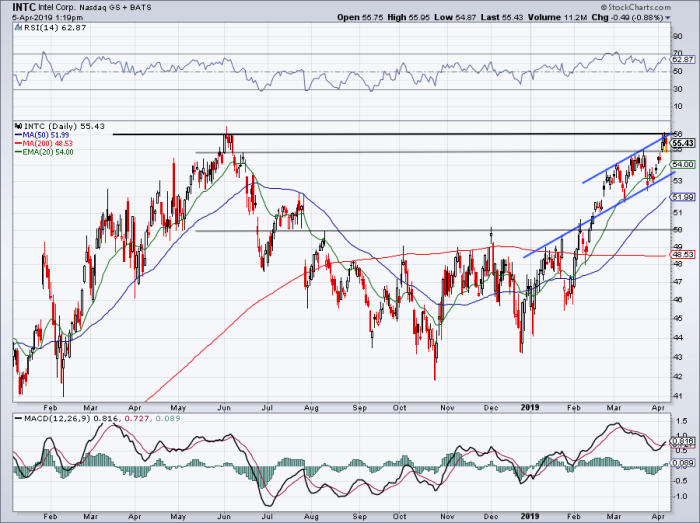
Task: Click the MA(50) 51.99 legend entry
Action: coord(42,135)
